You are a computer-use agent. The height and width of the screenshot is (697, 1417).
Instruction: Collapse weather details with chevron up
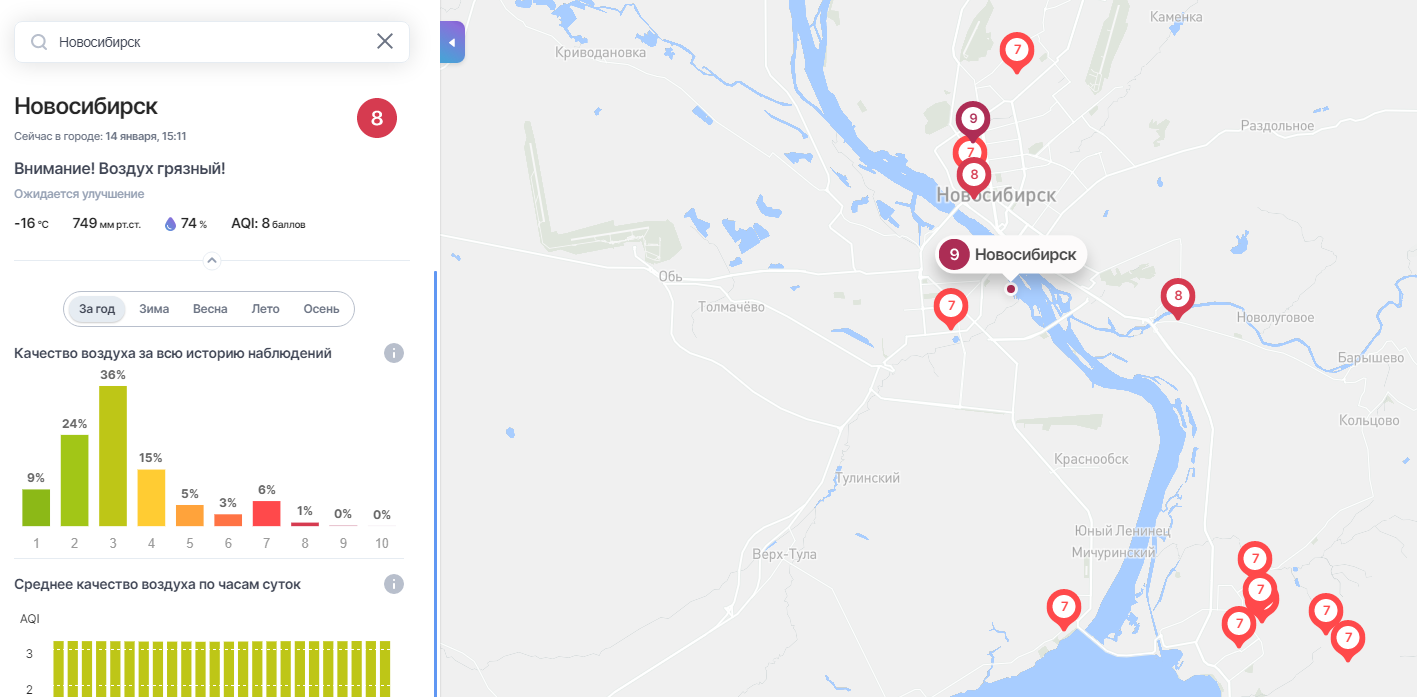(x=212, y=260)
